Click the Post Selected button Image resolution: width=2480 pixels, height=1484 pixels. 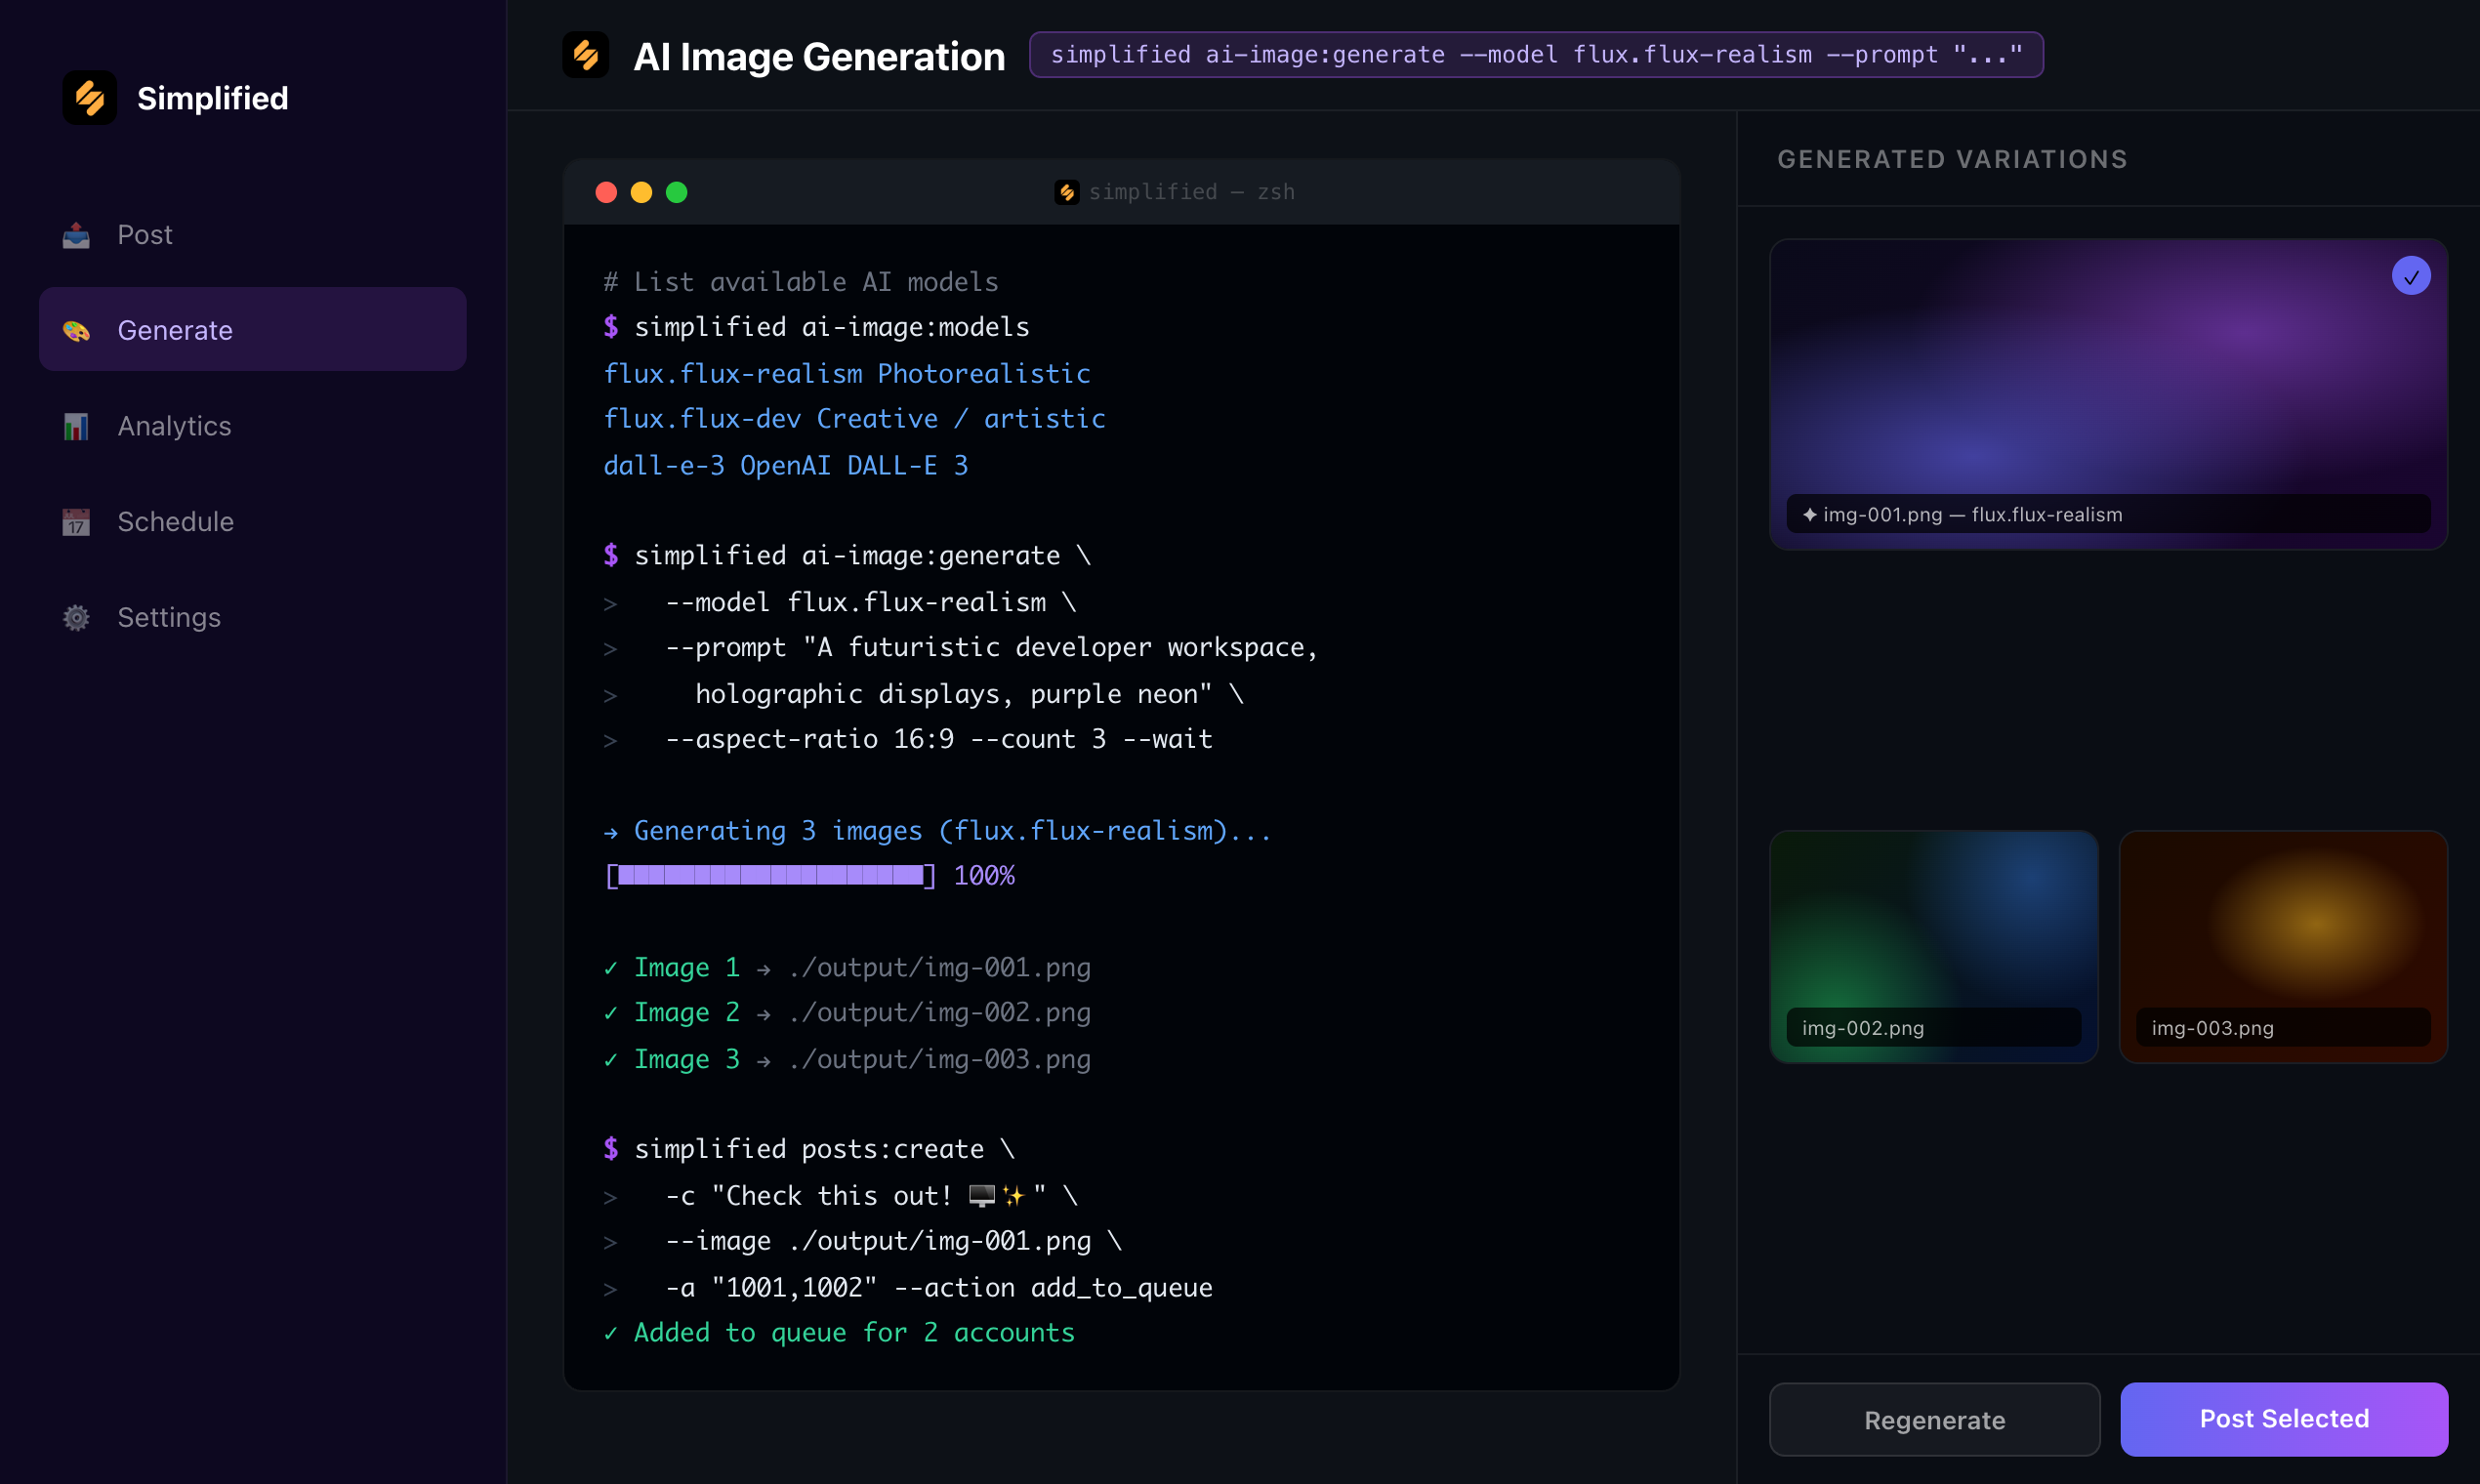pyautogui.click(x=2284, y=1419)
